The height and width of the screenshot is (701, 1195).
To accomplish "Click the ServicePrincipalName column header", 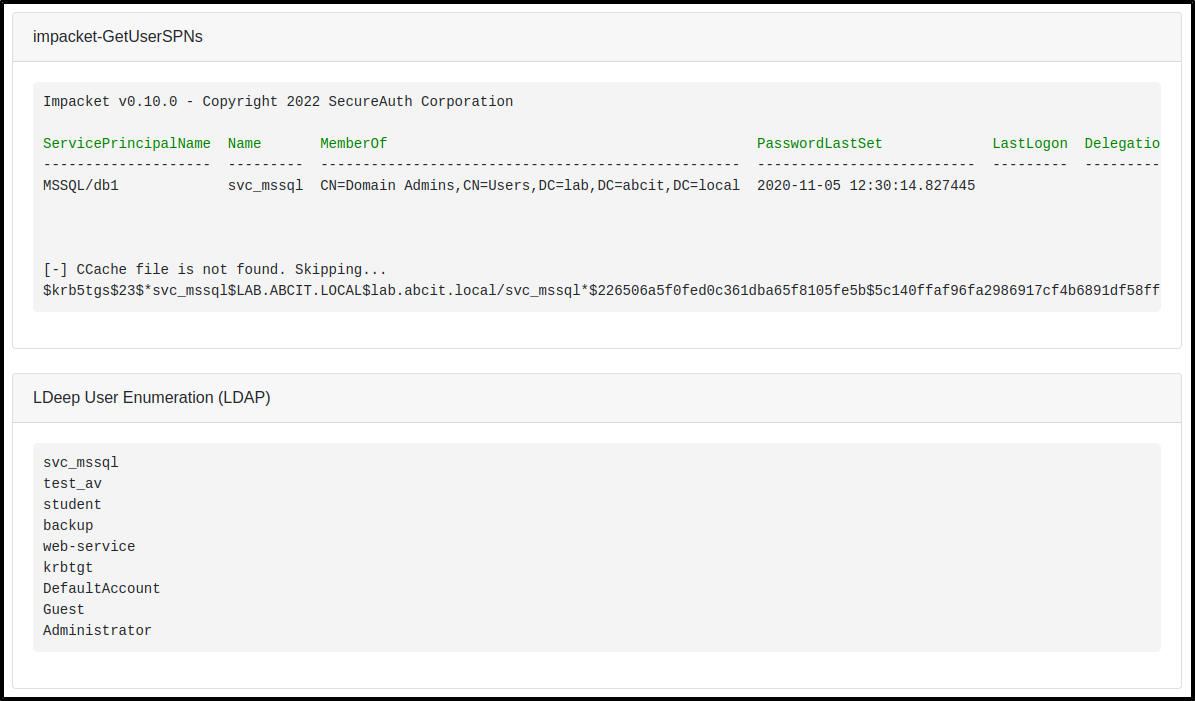I will click(x=127, y=143).
